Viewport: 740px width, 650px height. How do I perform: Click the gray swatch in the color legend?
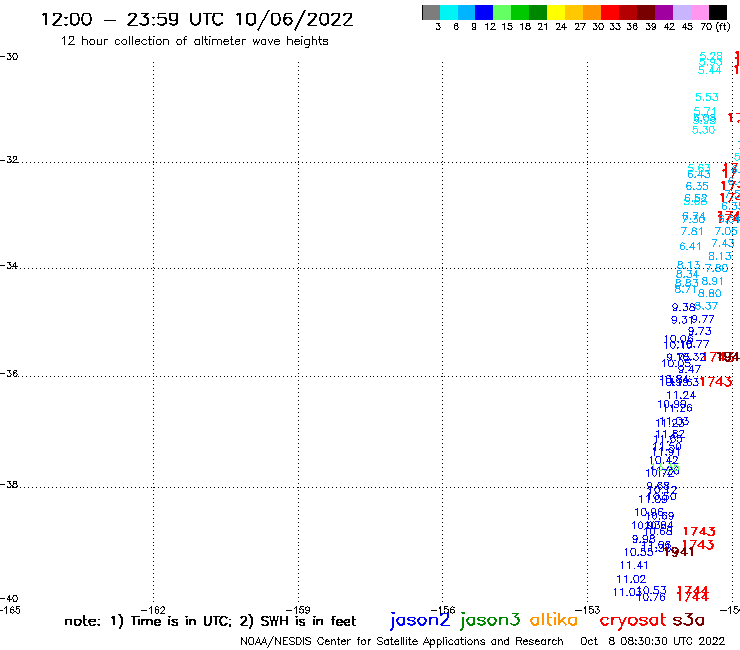(x=431, y=12)
